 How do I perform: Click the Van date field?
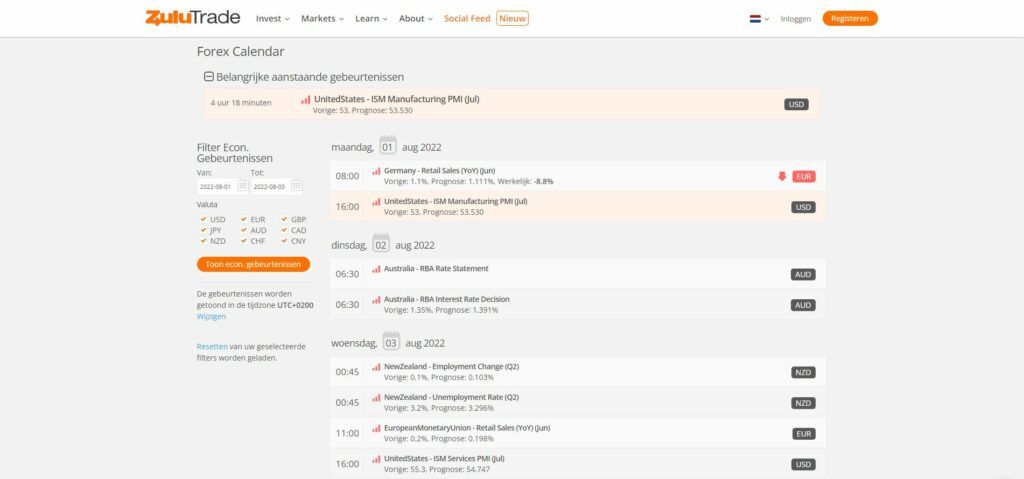point(216,186)
